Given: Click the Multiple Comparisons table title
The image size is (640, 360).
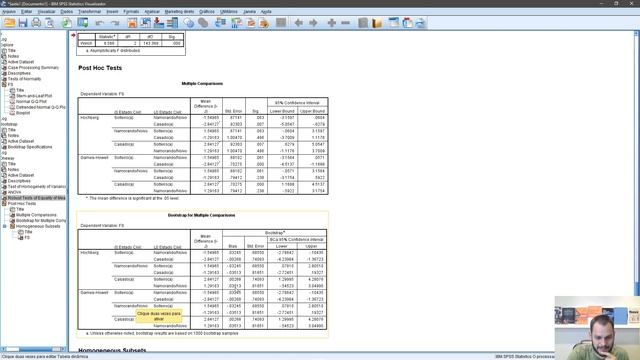Looking at the screenshot, I should click(202, 83).
